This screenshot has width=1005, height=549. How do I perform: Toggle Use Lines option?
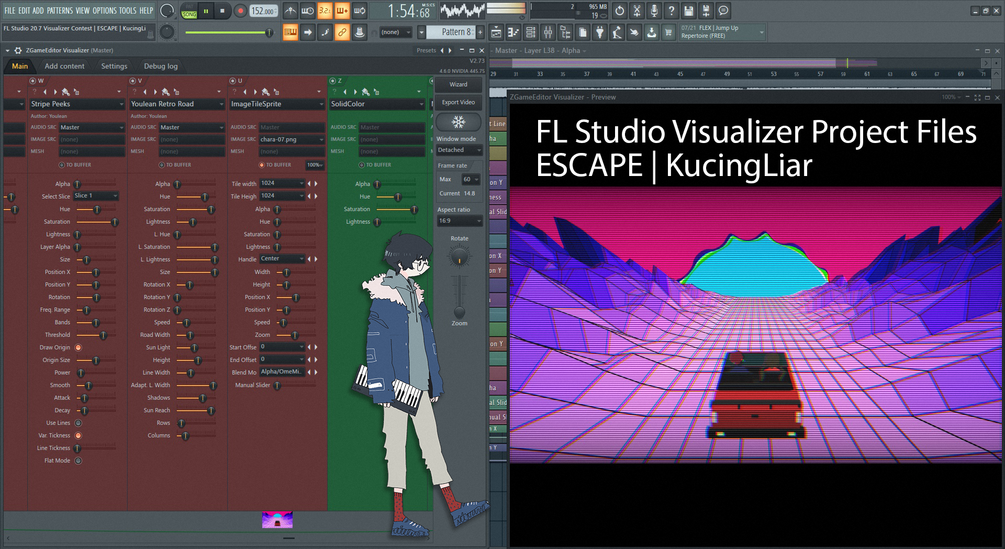pyautogui.click(x=78, y=423)
